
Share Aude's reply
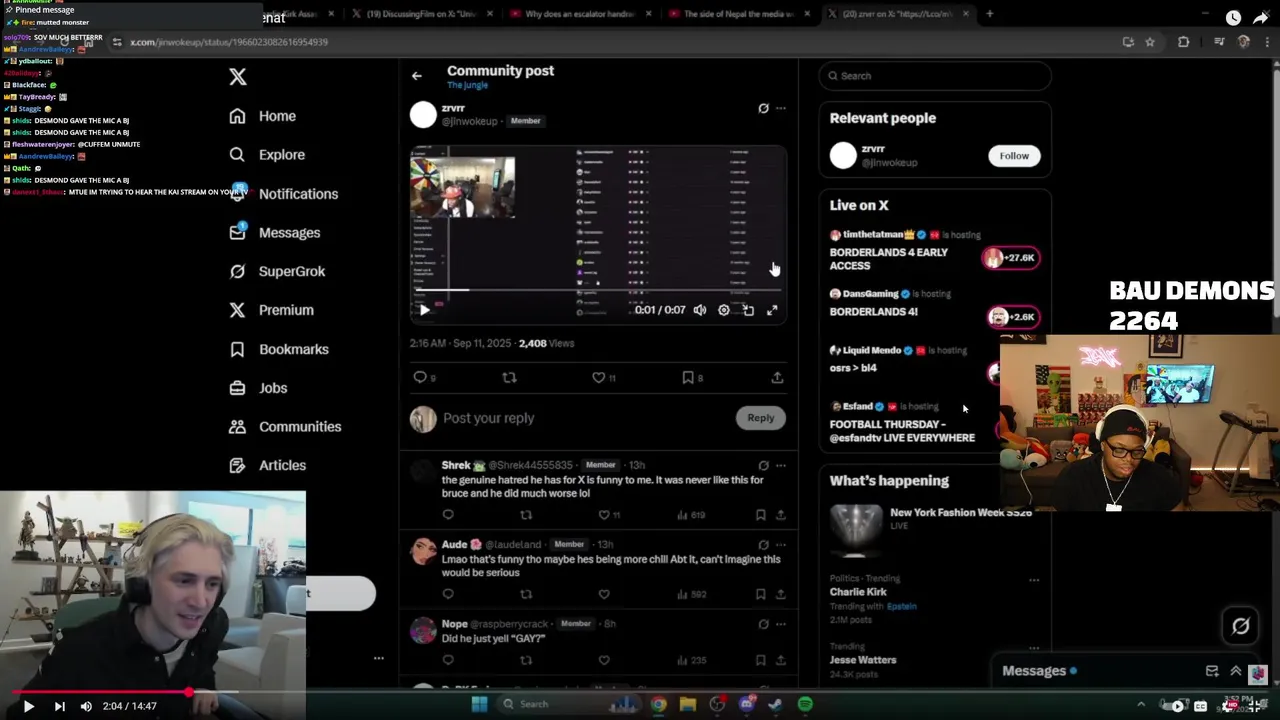[781, 594]
